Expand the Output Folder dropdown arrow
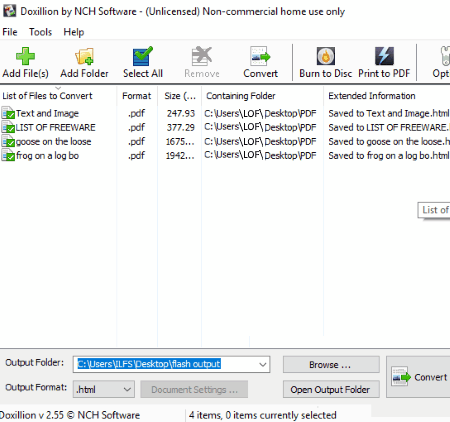Image resolution: width=450 pixels, height=422 pixels. click(x=263, y=364)
